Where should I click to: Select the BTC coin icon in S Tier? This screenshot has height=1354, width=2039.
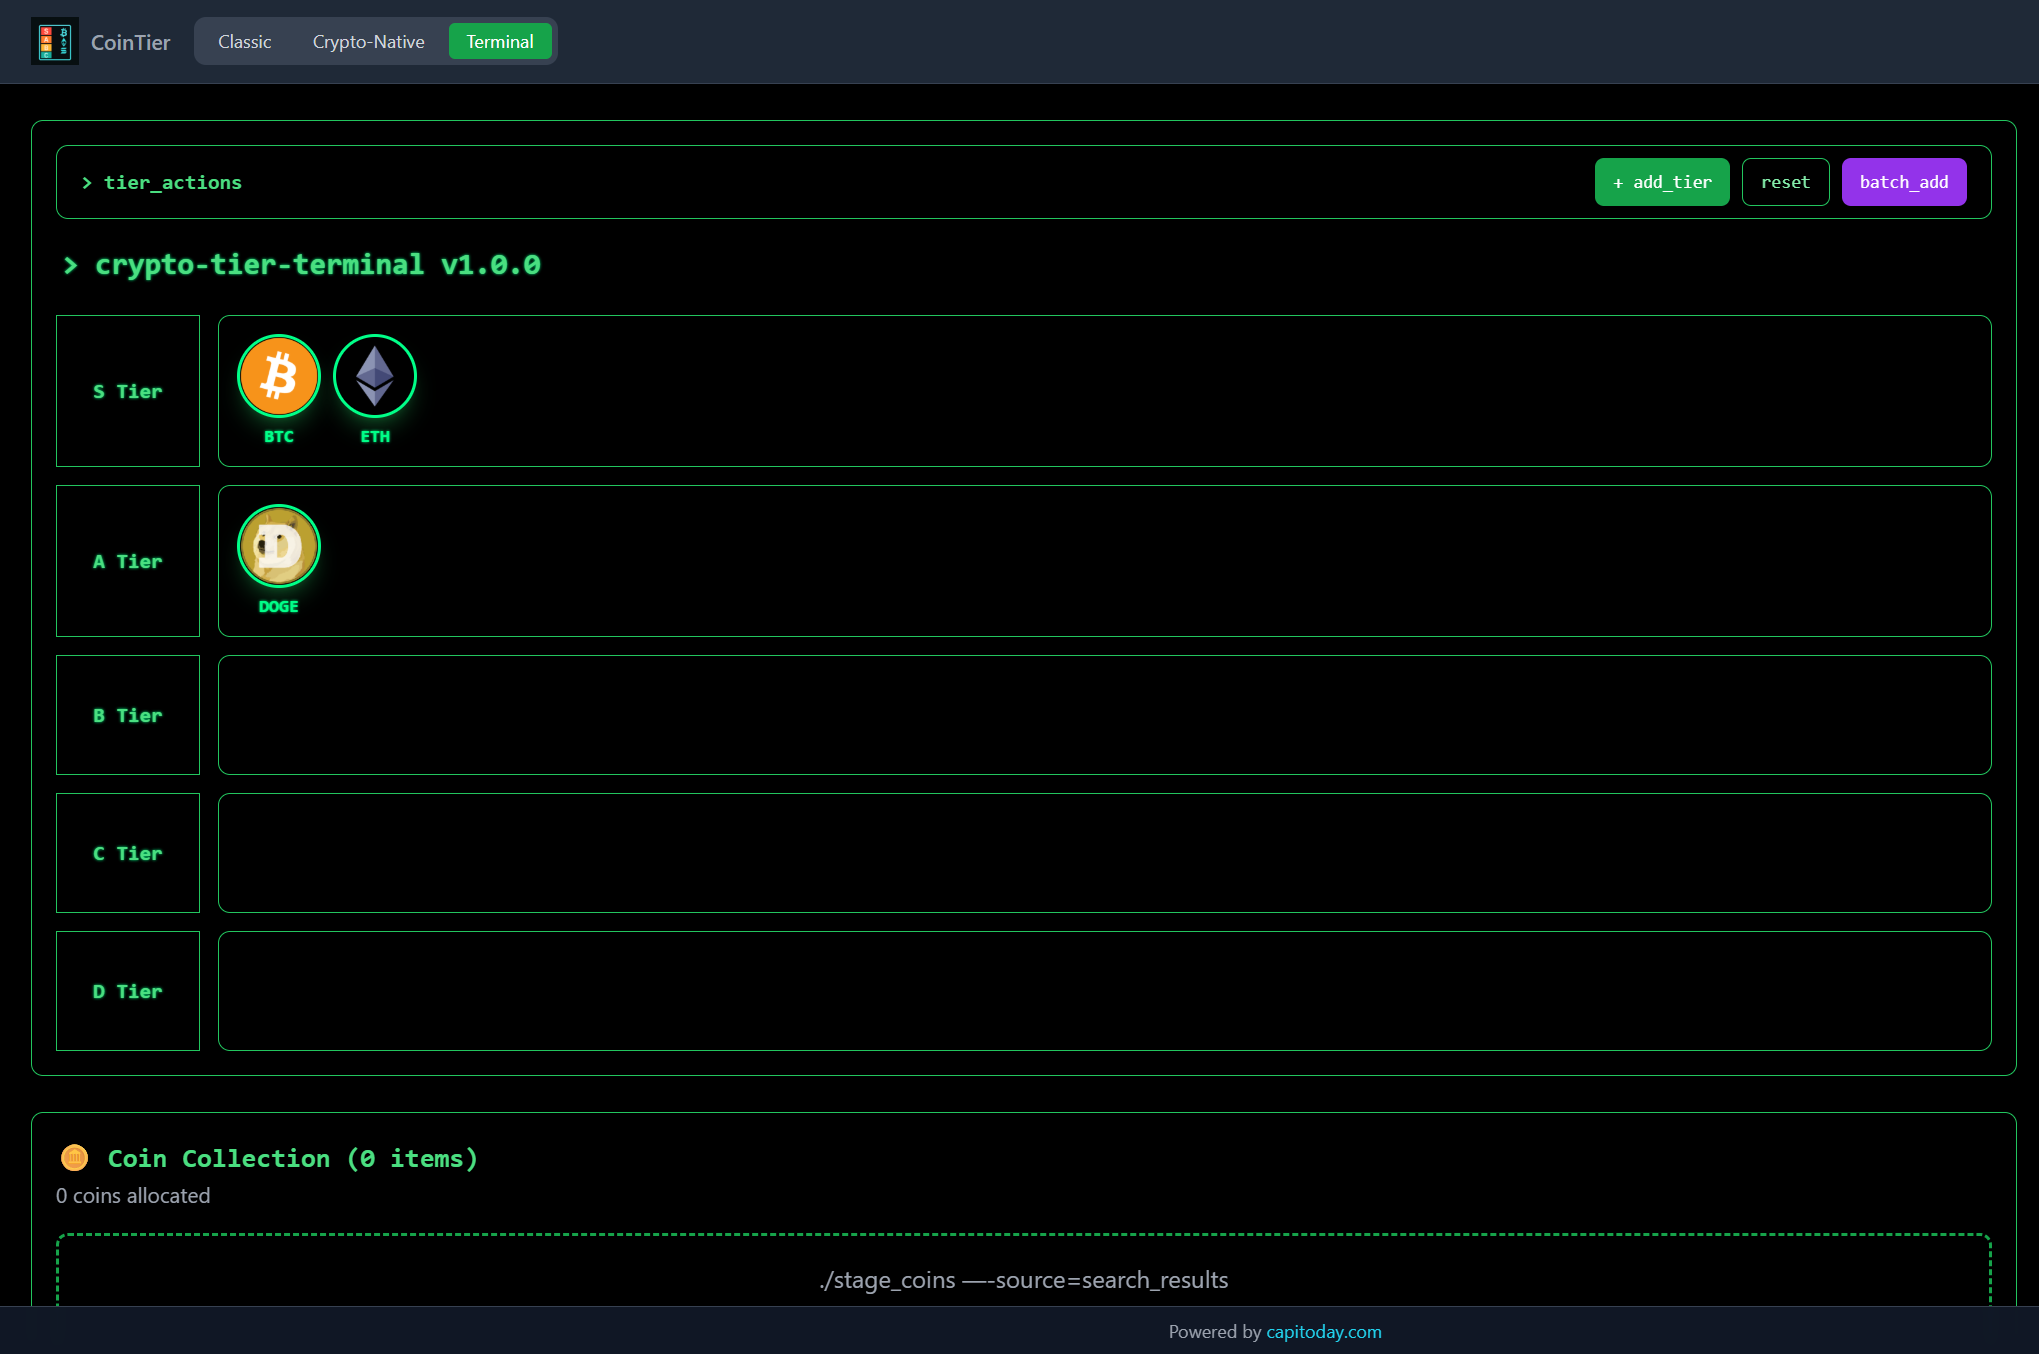tap(278, 376)
